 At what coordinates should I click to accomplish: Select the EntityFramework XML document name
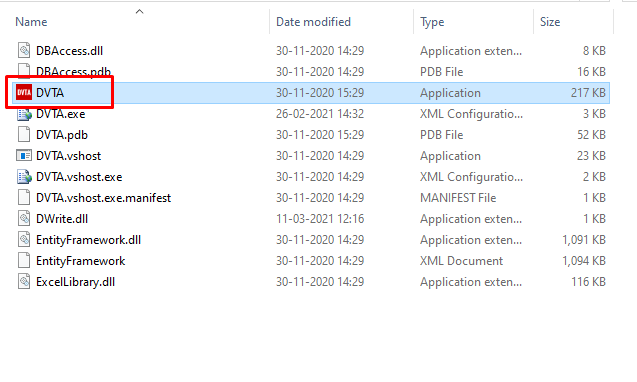coord(80,261)
